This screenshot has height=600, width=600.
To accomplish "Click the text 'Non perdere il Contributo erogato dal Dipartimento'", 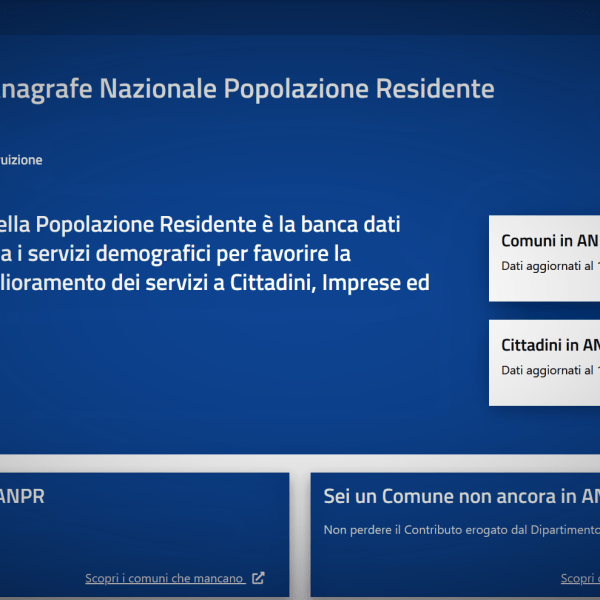I will 461,530.
